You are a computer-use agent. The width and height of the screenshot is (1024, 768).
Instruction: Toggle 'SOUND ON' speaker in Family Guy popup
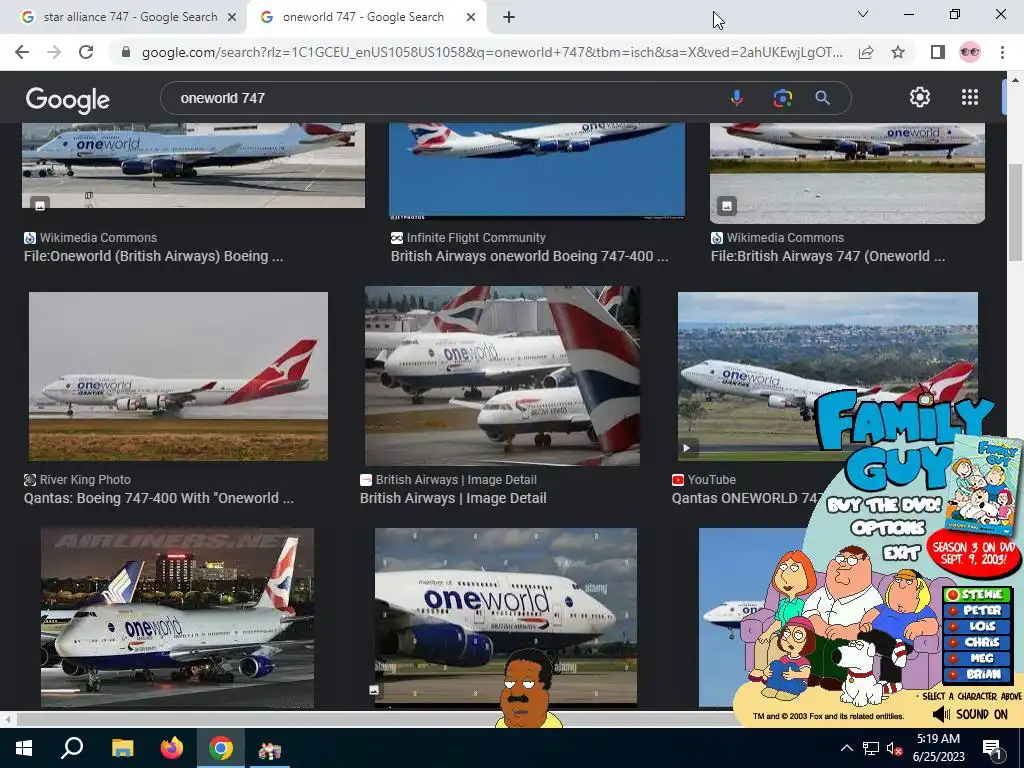pyautogui.click(x=970, y=714)
